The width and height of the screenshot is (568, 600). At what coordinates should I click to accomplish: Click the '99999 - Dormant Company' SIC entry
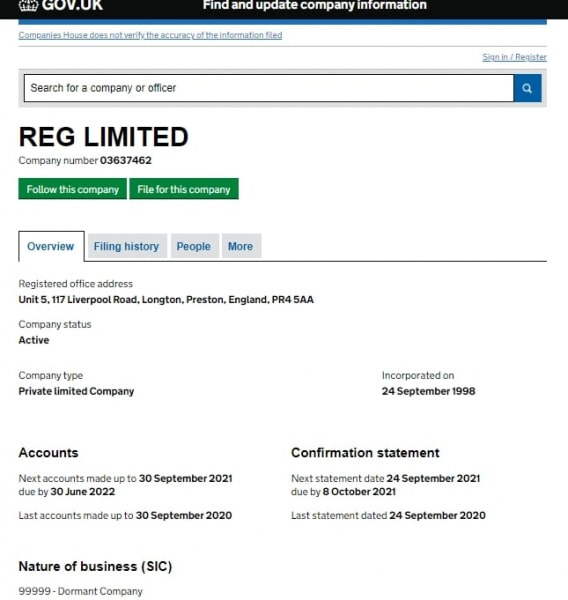[x=80, y=591]
